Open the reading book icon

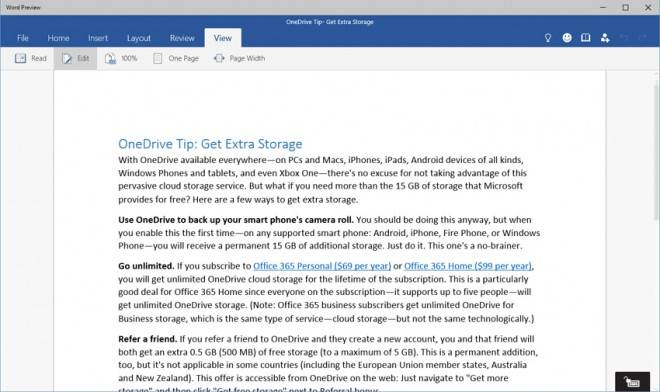(x=585, y=38)
